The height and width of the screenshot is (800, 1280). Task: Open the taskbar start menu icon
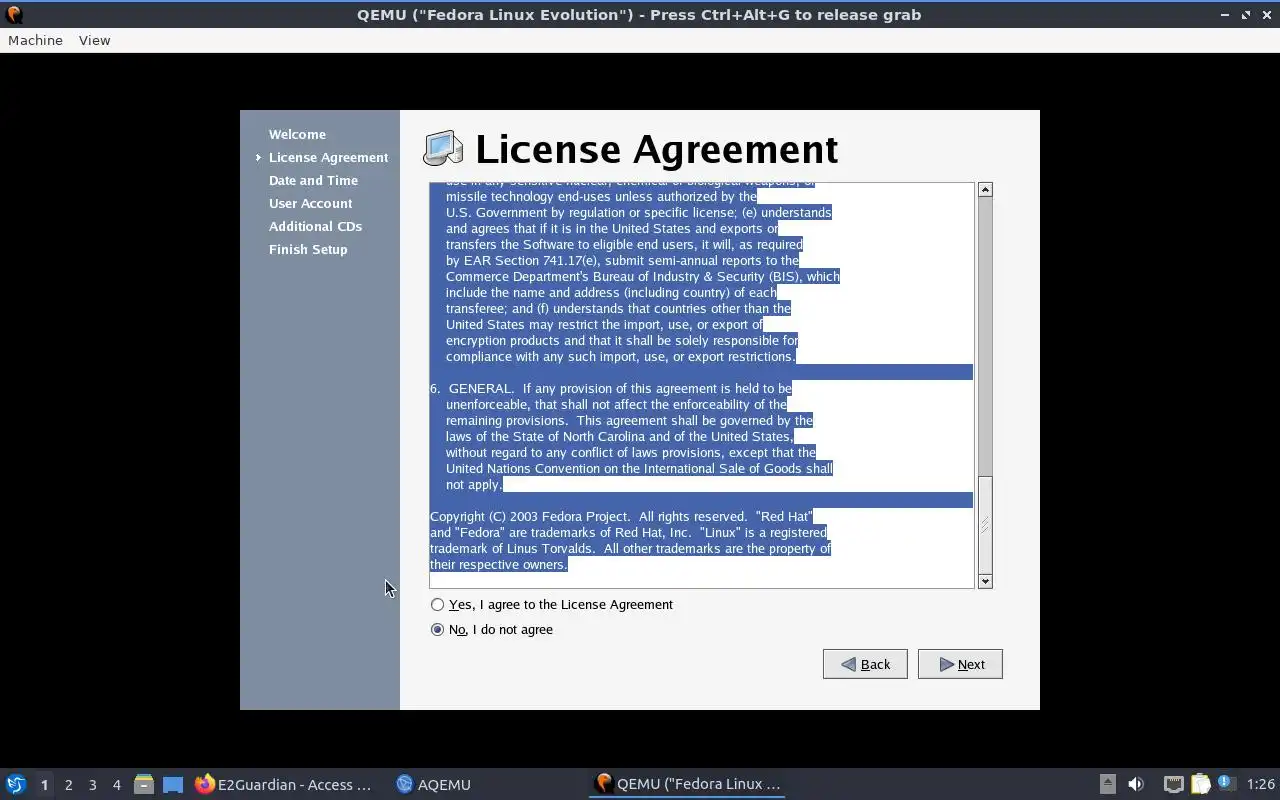(16, 784)
